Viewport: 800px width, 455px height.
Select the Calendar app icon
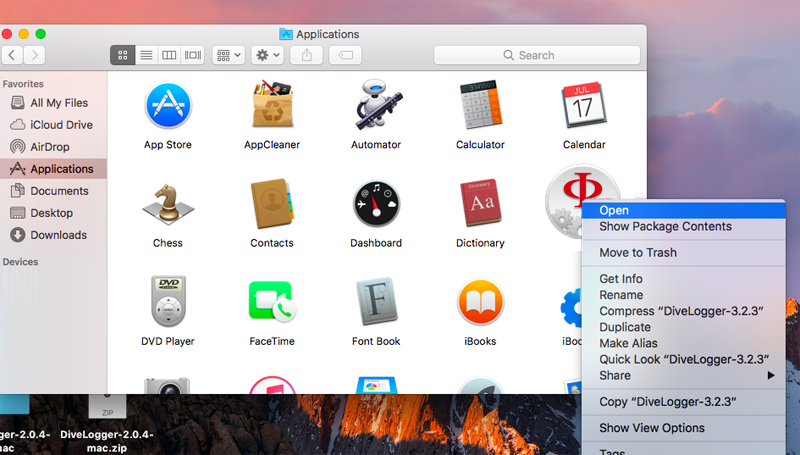click(584, 105)
